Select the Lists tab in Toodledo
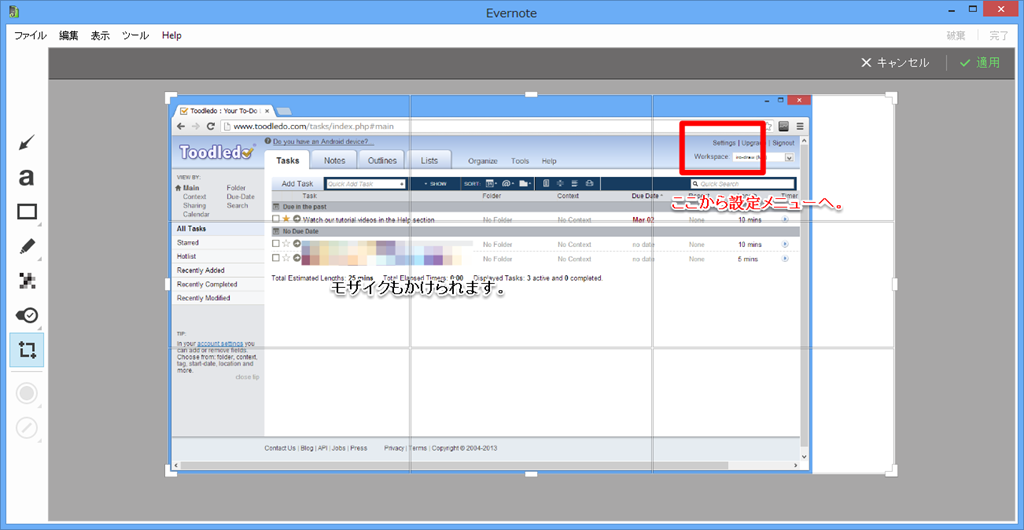The height and width of the screenshot is (530, 1024). tap(429, 161)
